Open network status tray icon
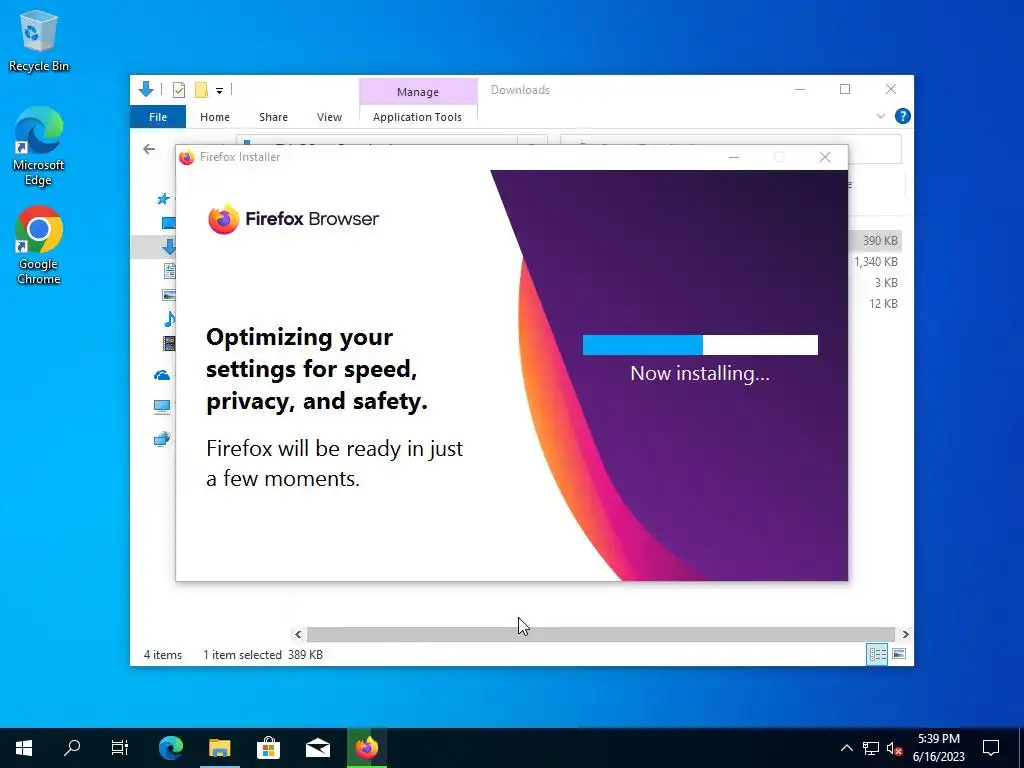The height and width of the screenshot is (768, 1024). 871,748
